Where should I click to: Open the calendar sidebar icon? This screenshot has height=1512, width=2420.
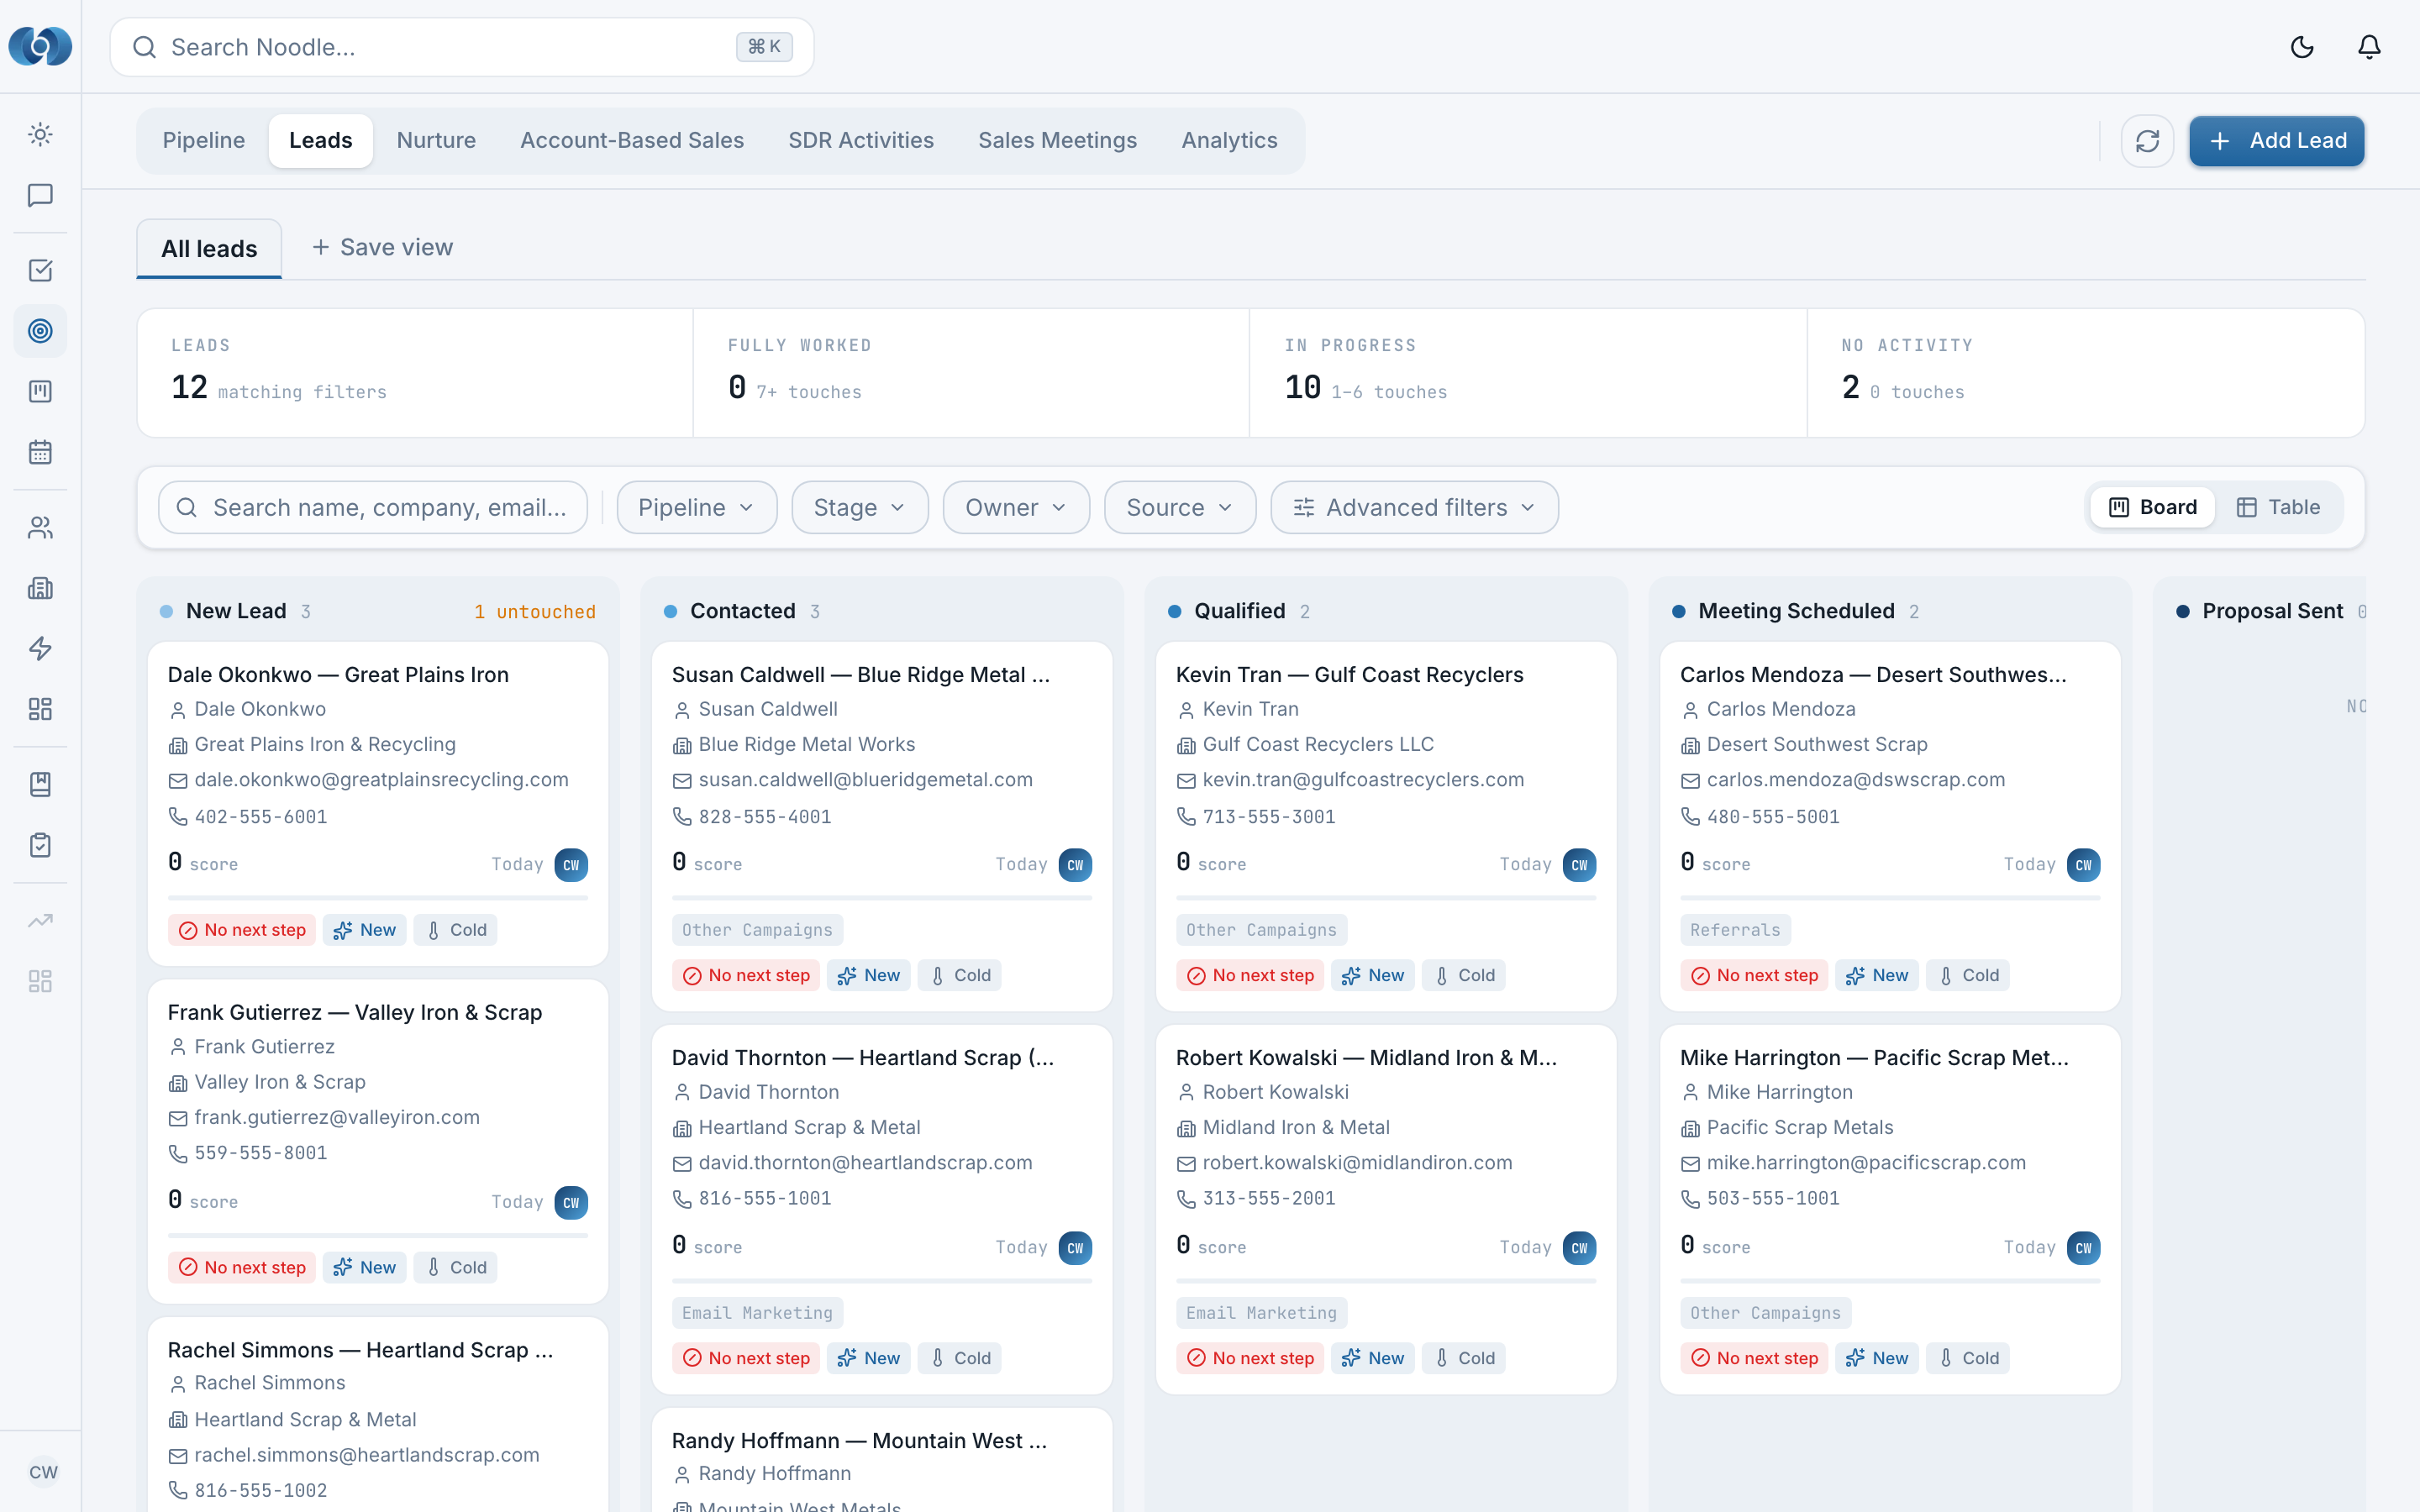tap(40, 452)
